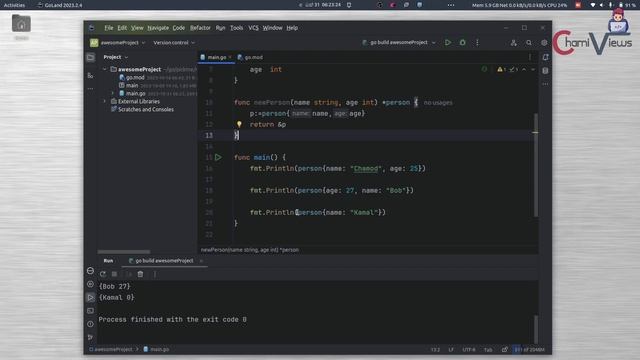Screen dimensions: 640x360
Task: Click GoLand 2023.2.4 app indicator in top bar
Action: tap(60, 5)
